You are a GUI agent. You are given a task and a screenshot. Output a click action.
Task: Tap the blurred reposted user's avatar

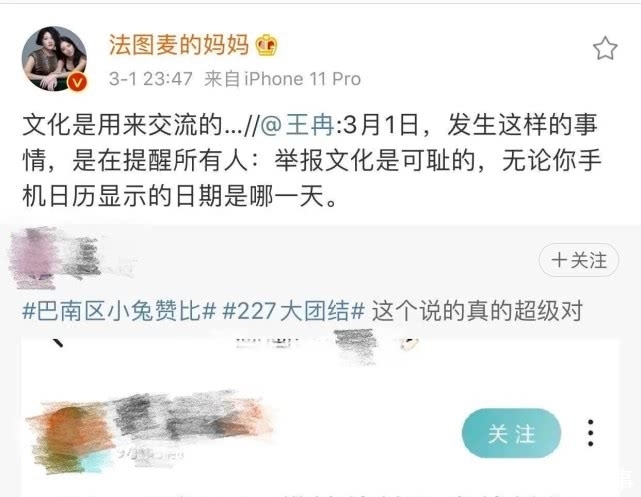point(33,258)
